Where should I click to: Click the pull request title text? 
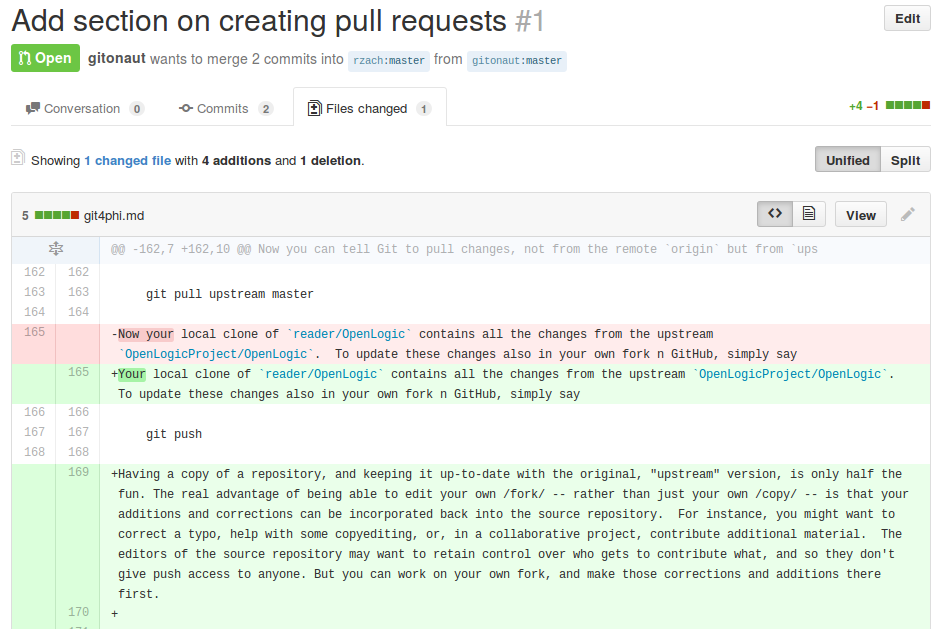[x=259, y=20]
